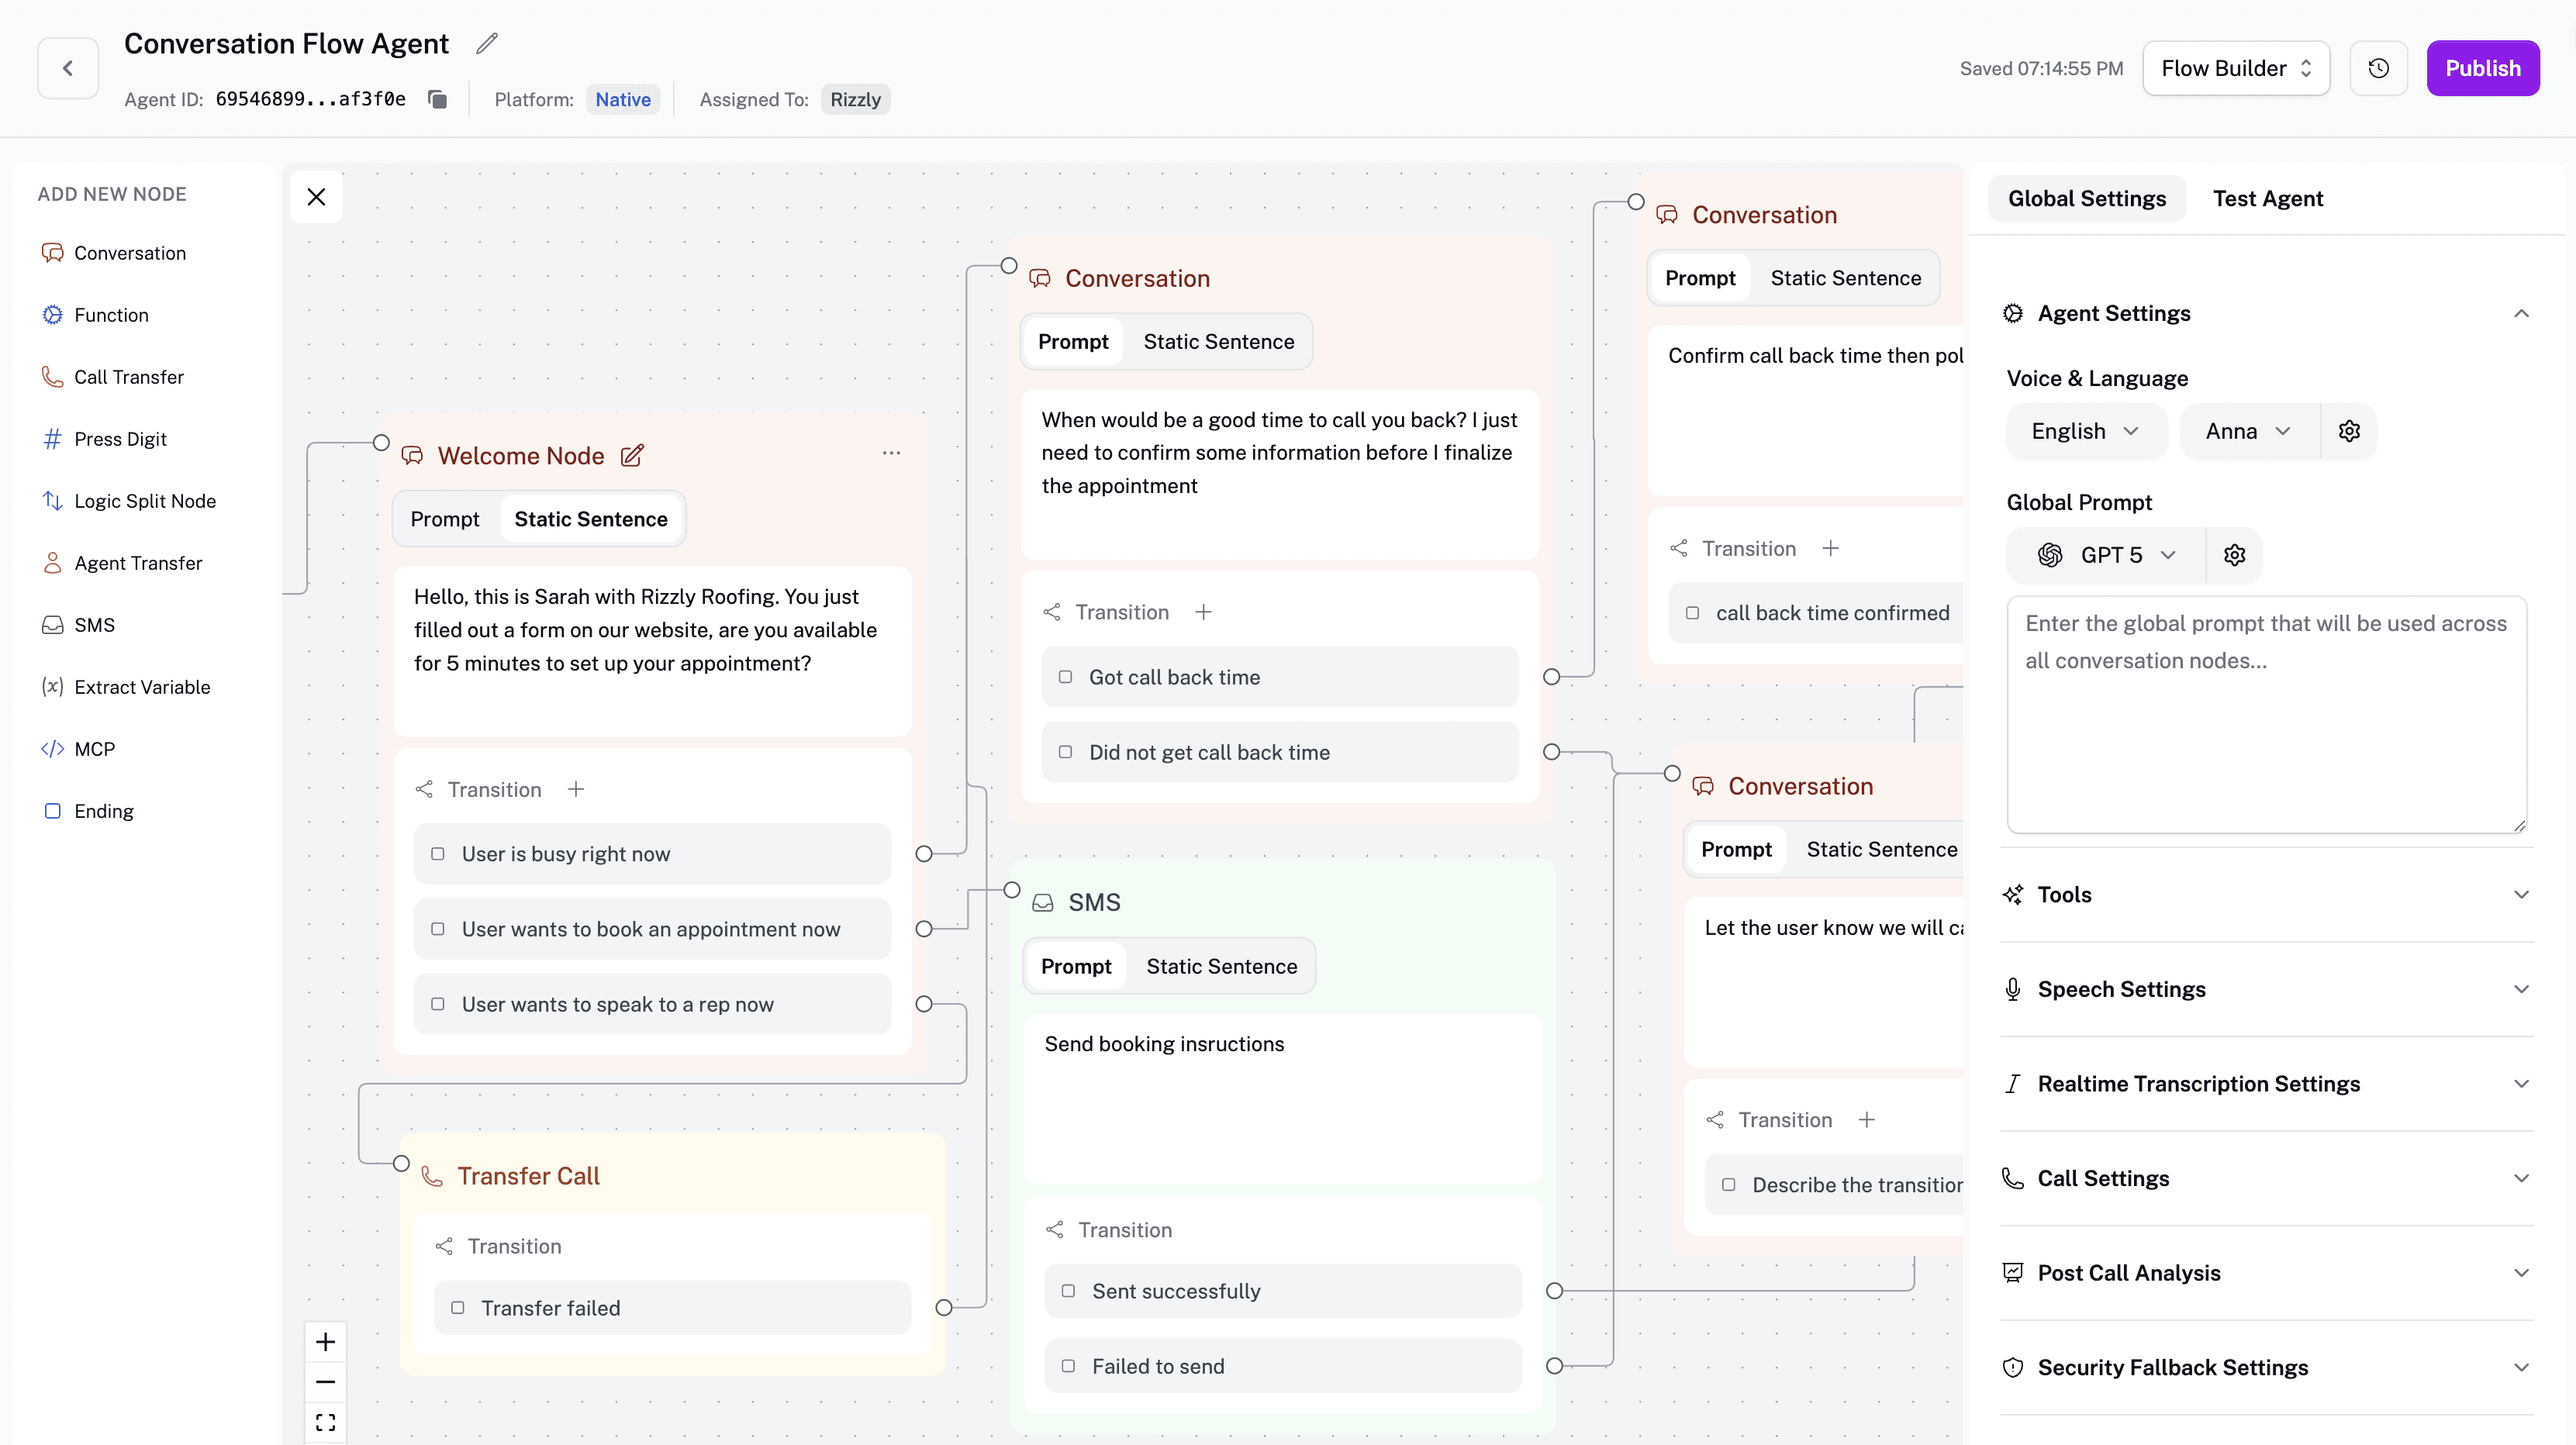Open voice settings gear next to Anna
The height and width of the screenshot is (1445, 2576).
click(x=2349, y=431)
